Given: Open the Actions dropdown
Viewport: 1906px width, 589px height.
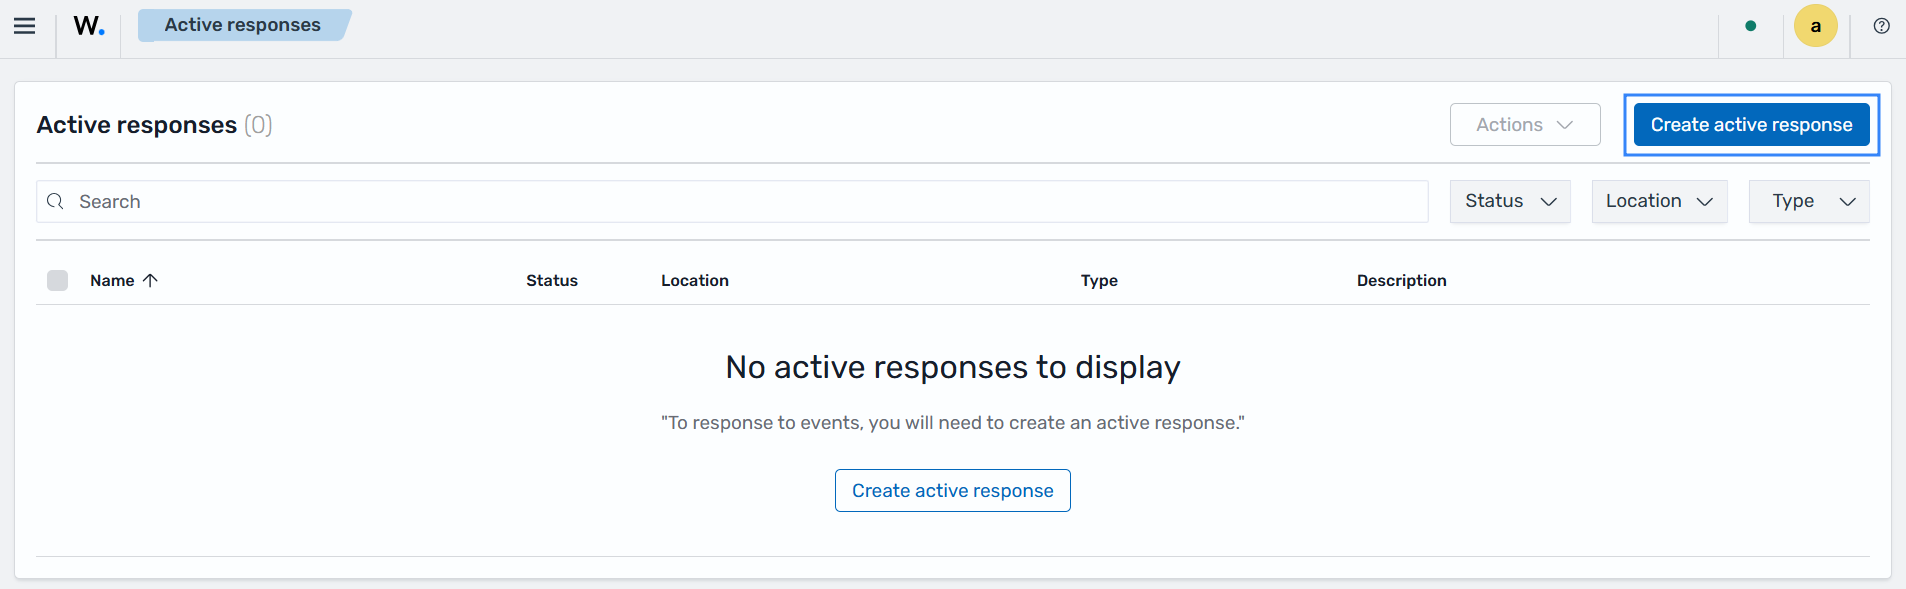Looking at the screenshot, I should point(1525,125).
